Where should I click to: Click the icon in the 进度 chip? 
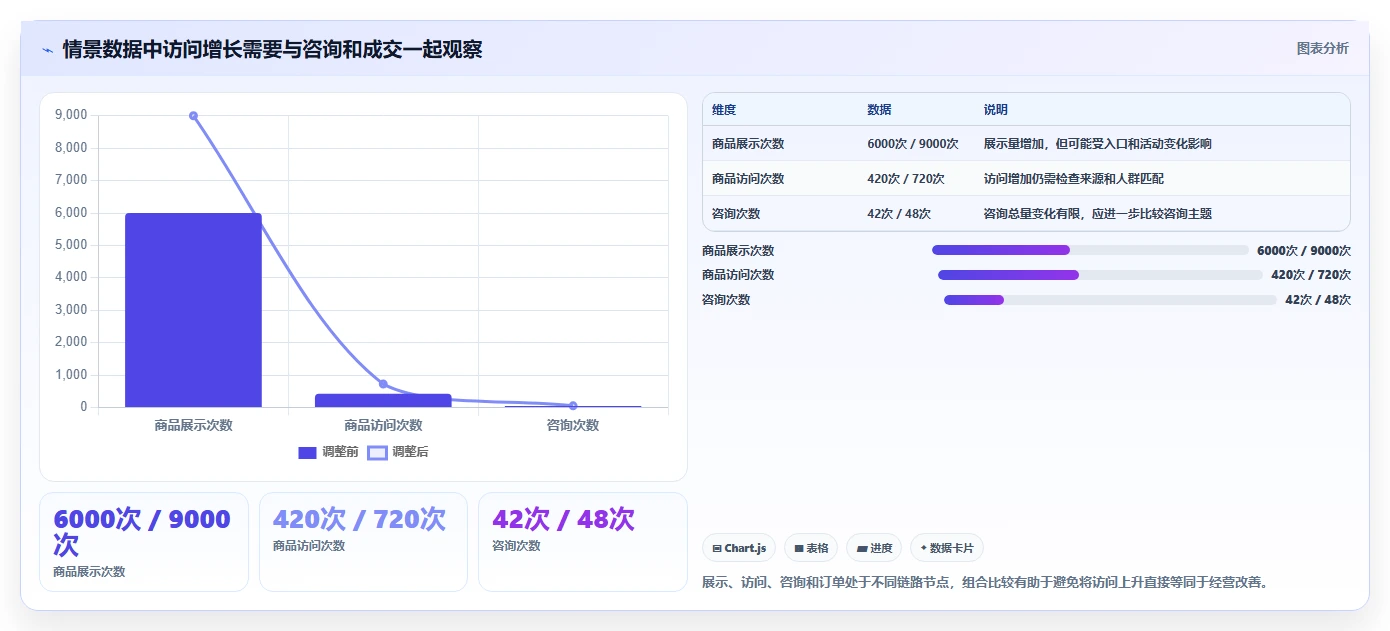(862, 548)
